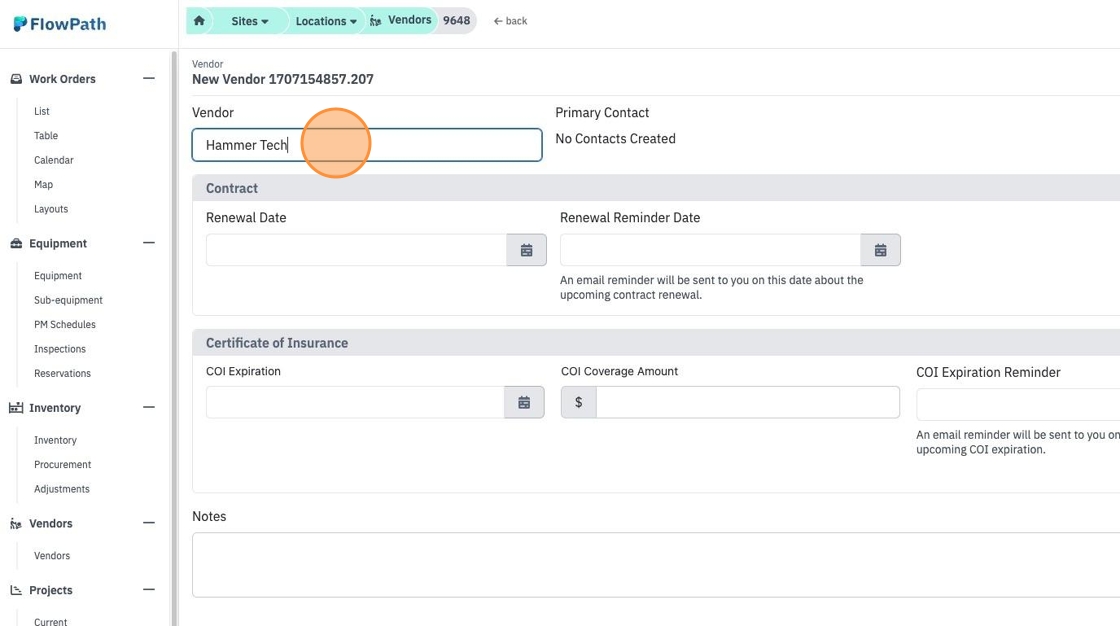Image resolution: width=1120 pixels, height=626 pixels.
Task: Click the Work Orders sidebar heading
Action: coord(62,79)
